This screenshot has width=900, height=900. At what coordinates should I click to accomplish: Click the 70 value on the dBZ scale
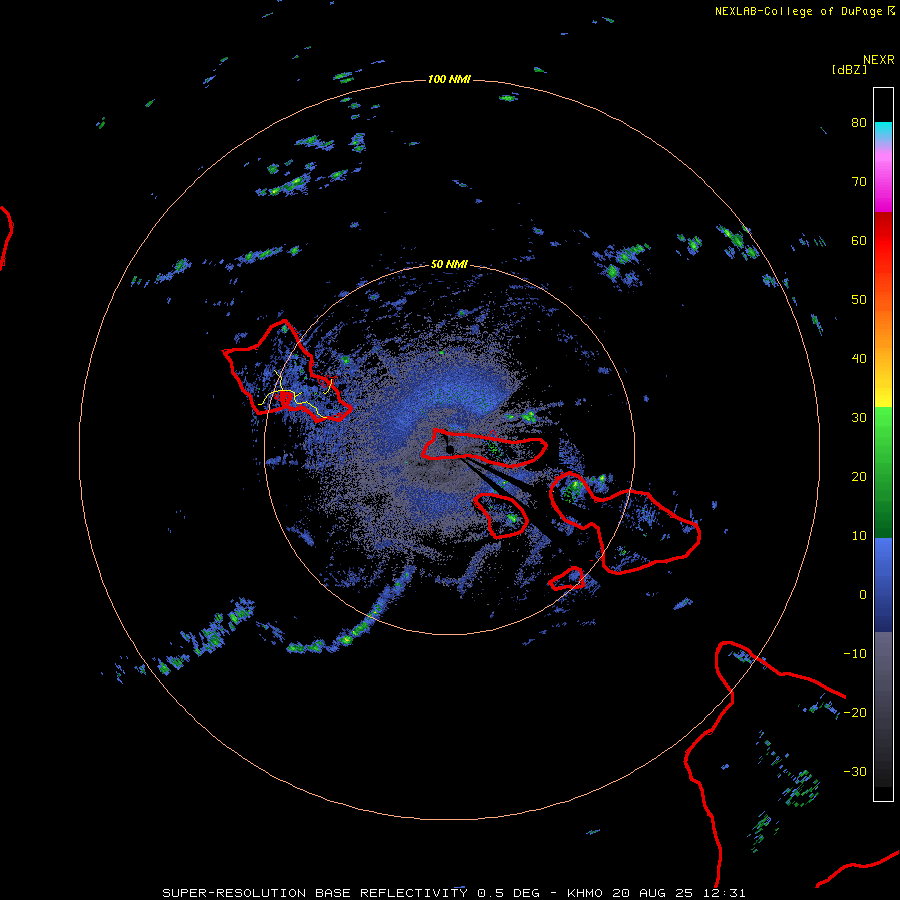pyautogui.click(x=859, y=182)
